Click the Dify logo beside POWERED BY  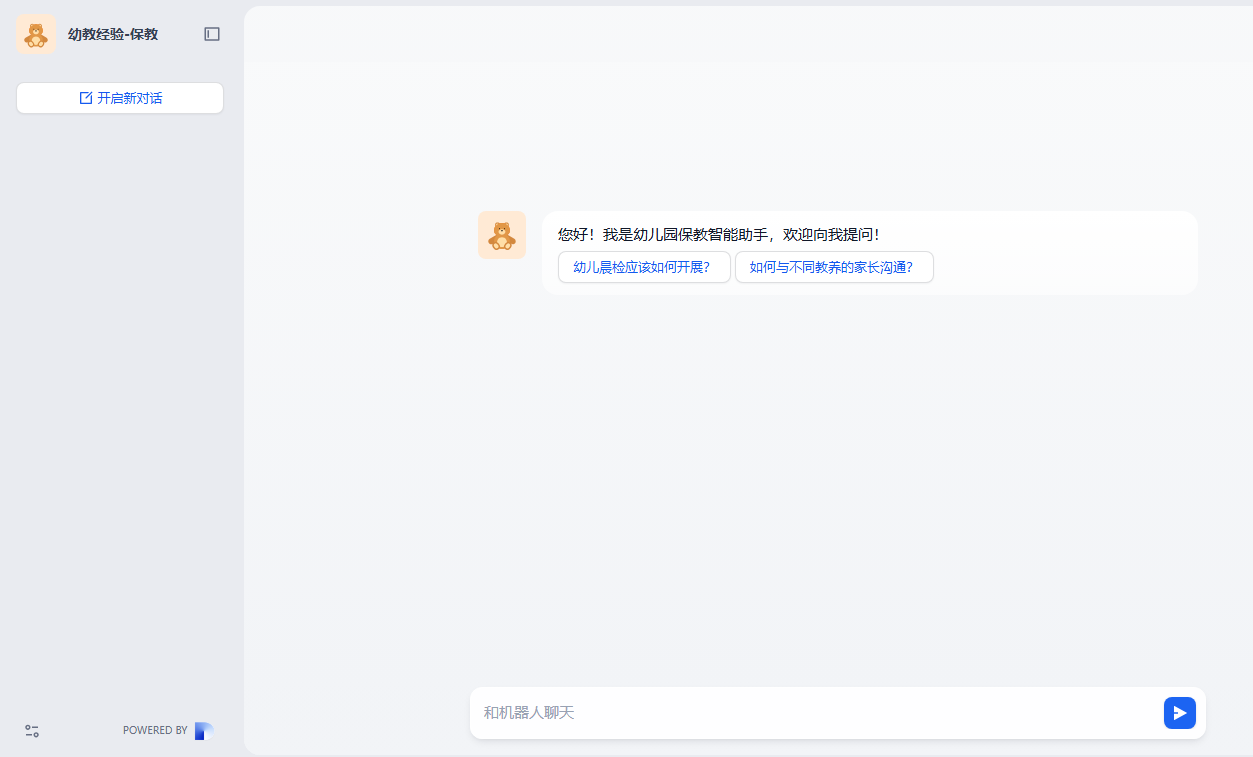pyautogui.click(x=202, y=730)
